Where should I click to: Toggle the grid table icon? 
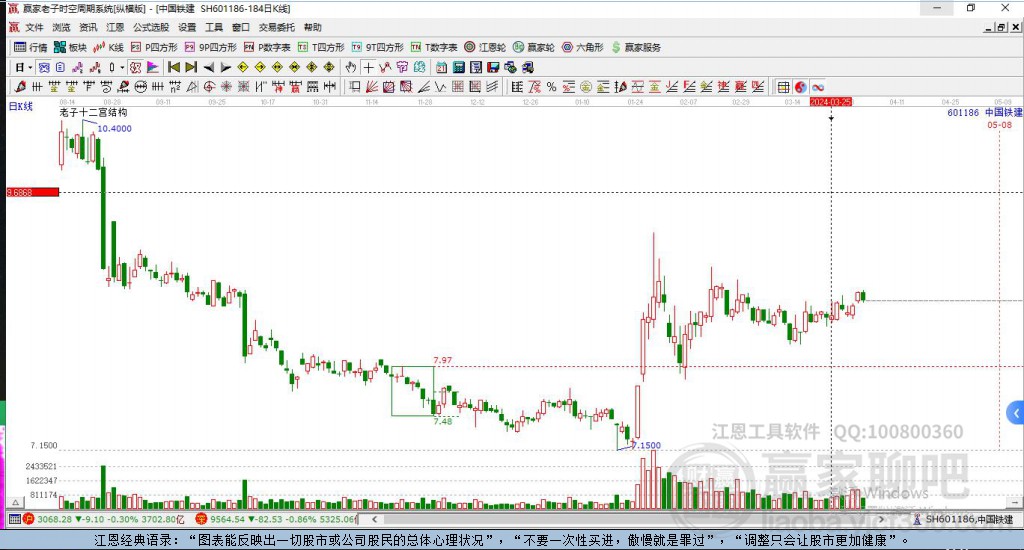[783, 87]
